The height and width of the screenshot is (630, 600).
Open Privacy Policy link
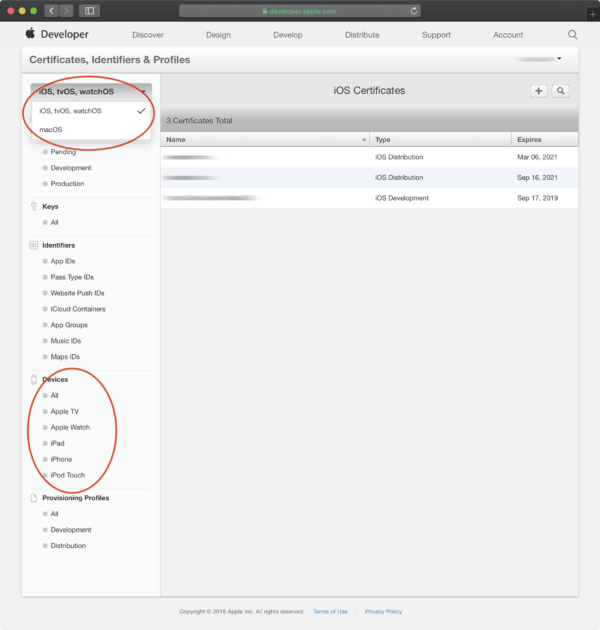(383, 612)
